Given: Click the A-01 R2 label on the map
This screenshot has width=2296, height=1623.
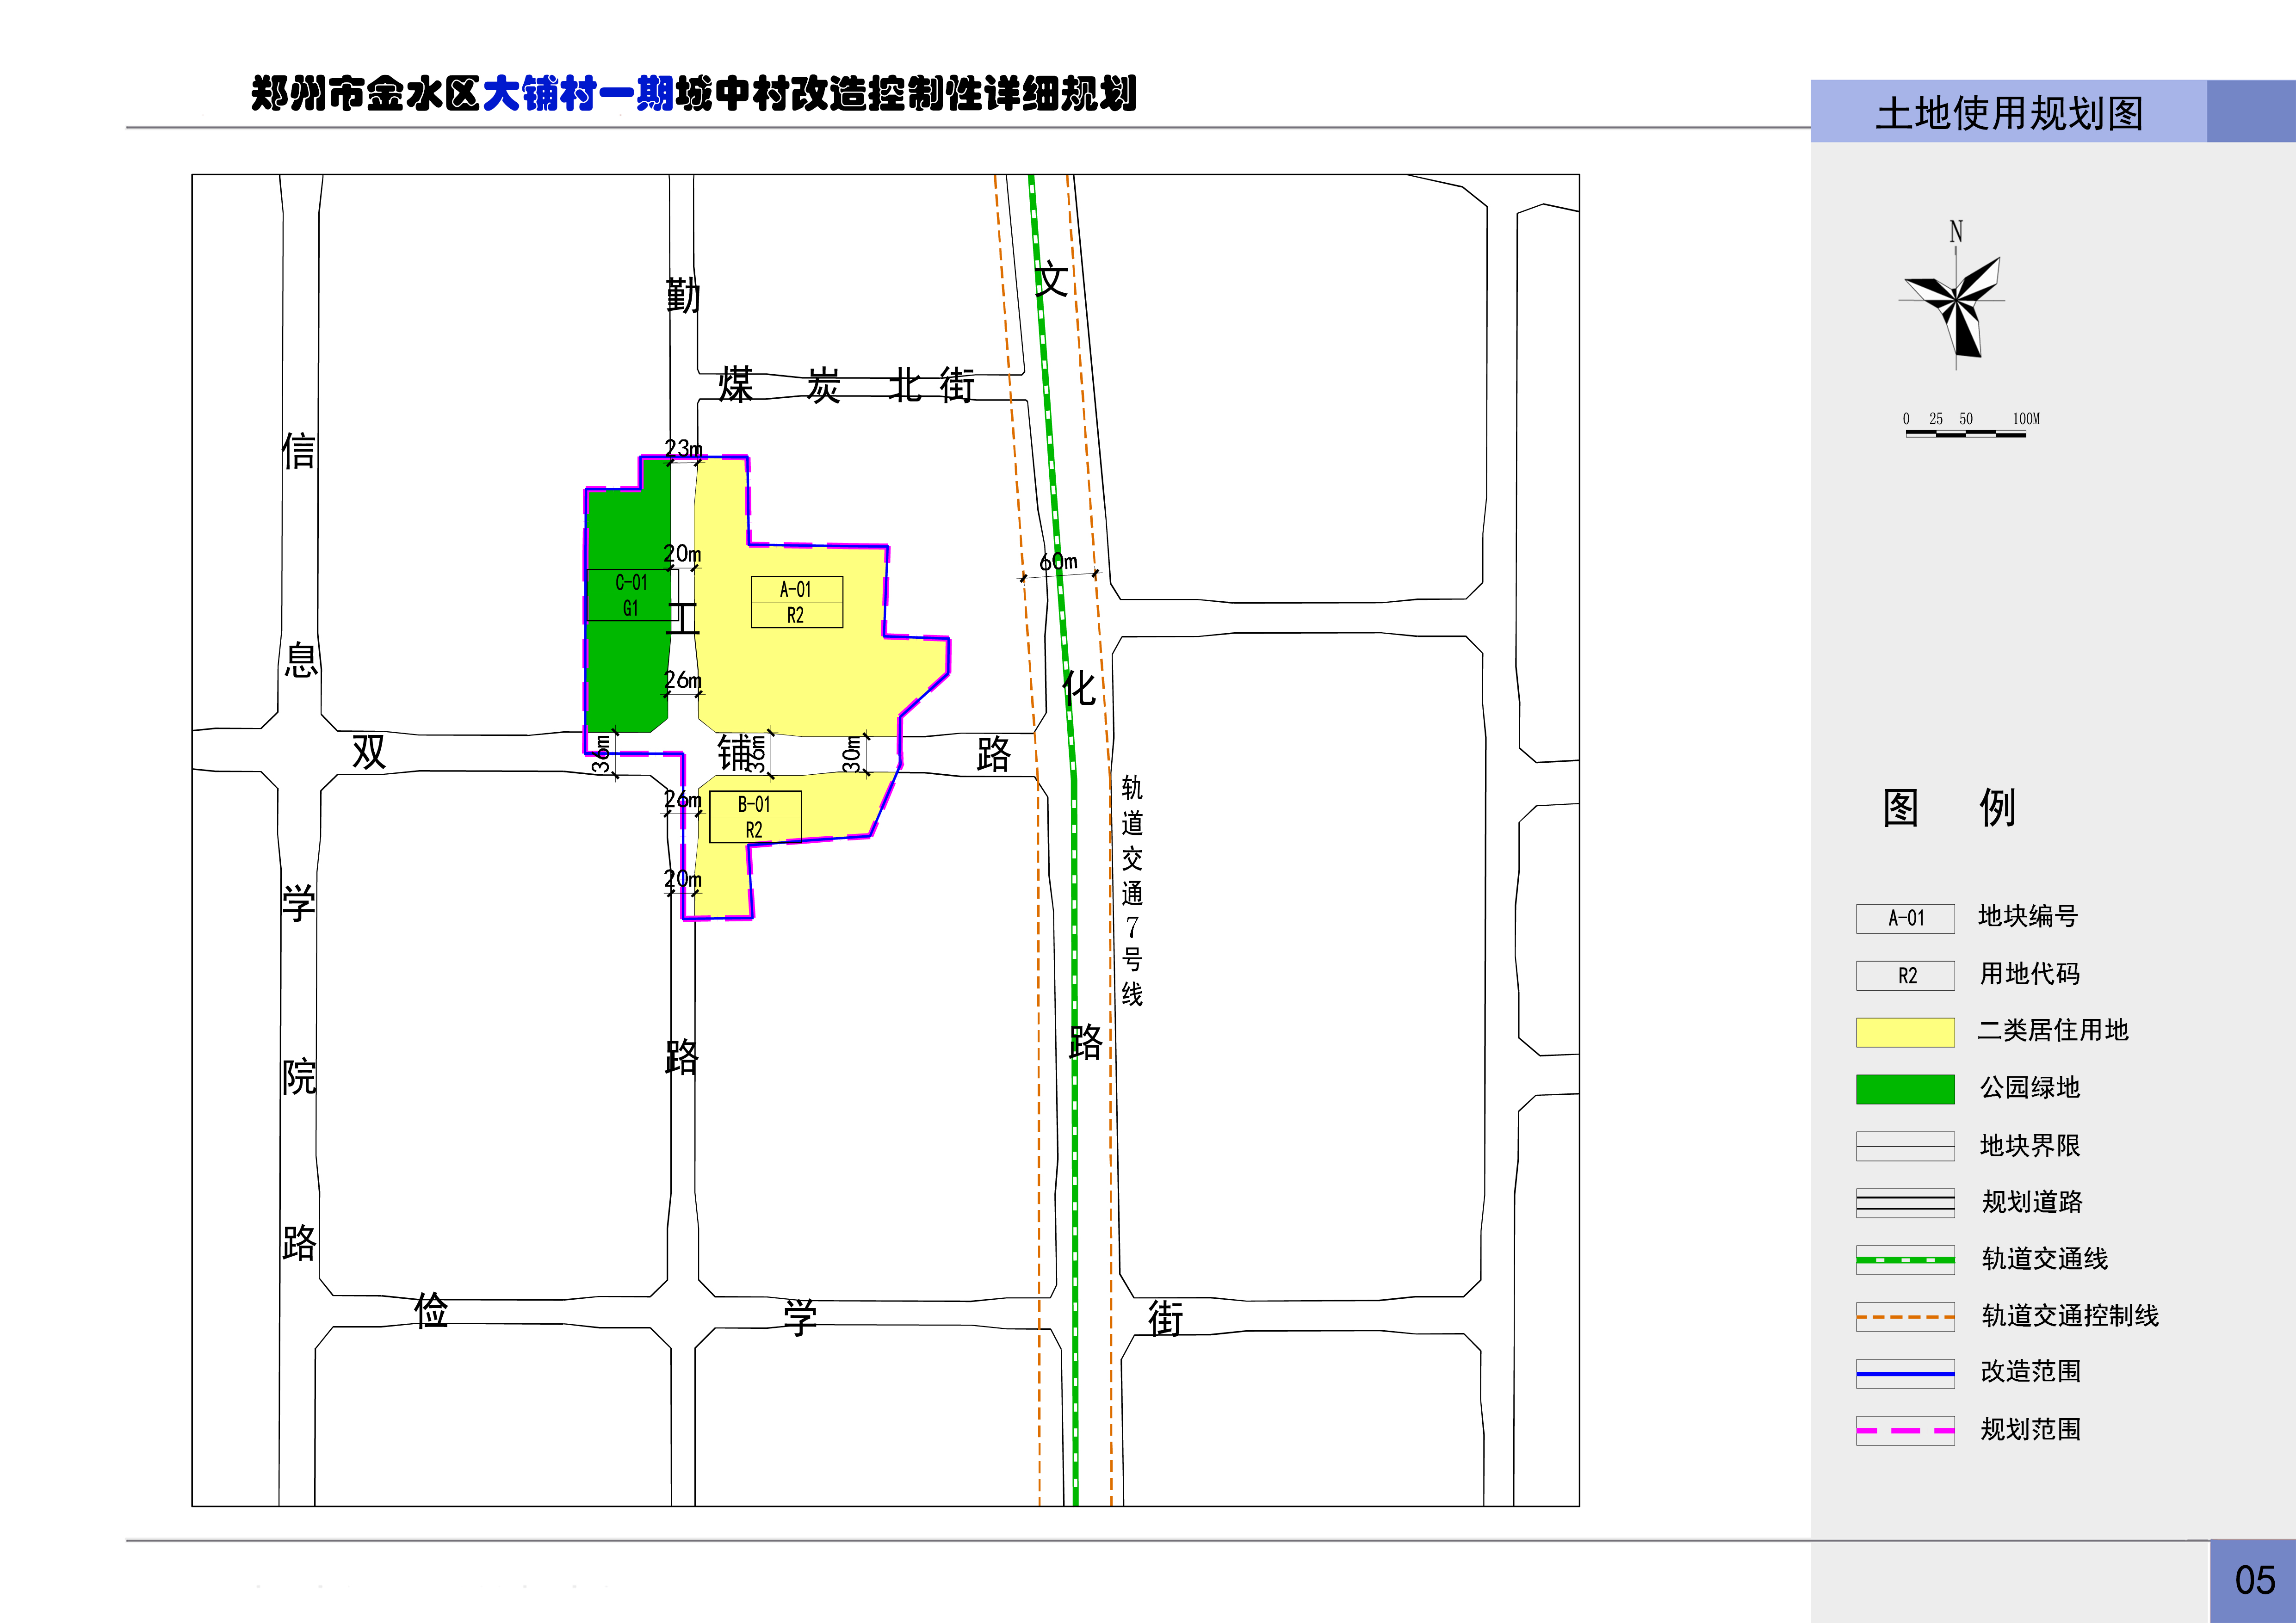Looking at the screenshot, I should coord(796,602).
